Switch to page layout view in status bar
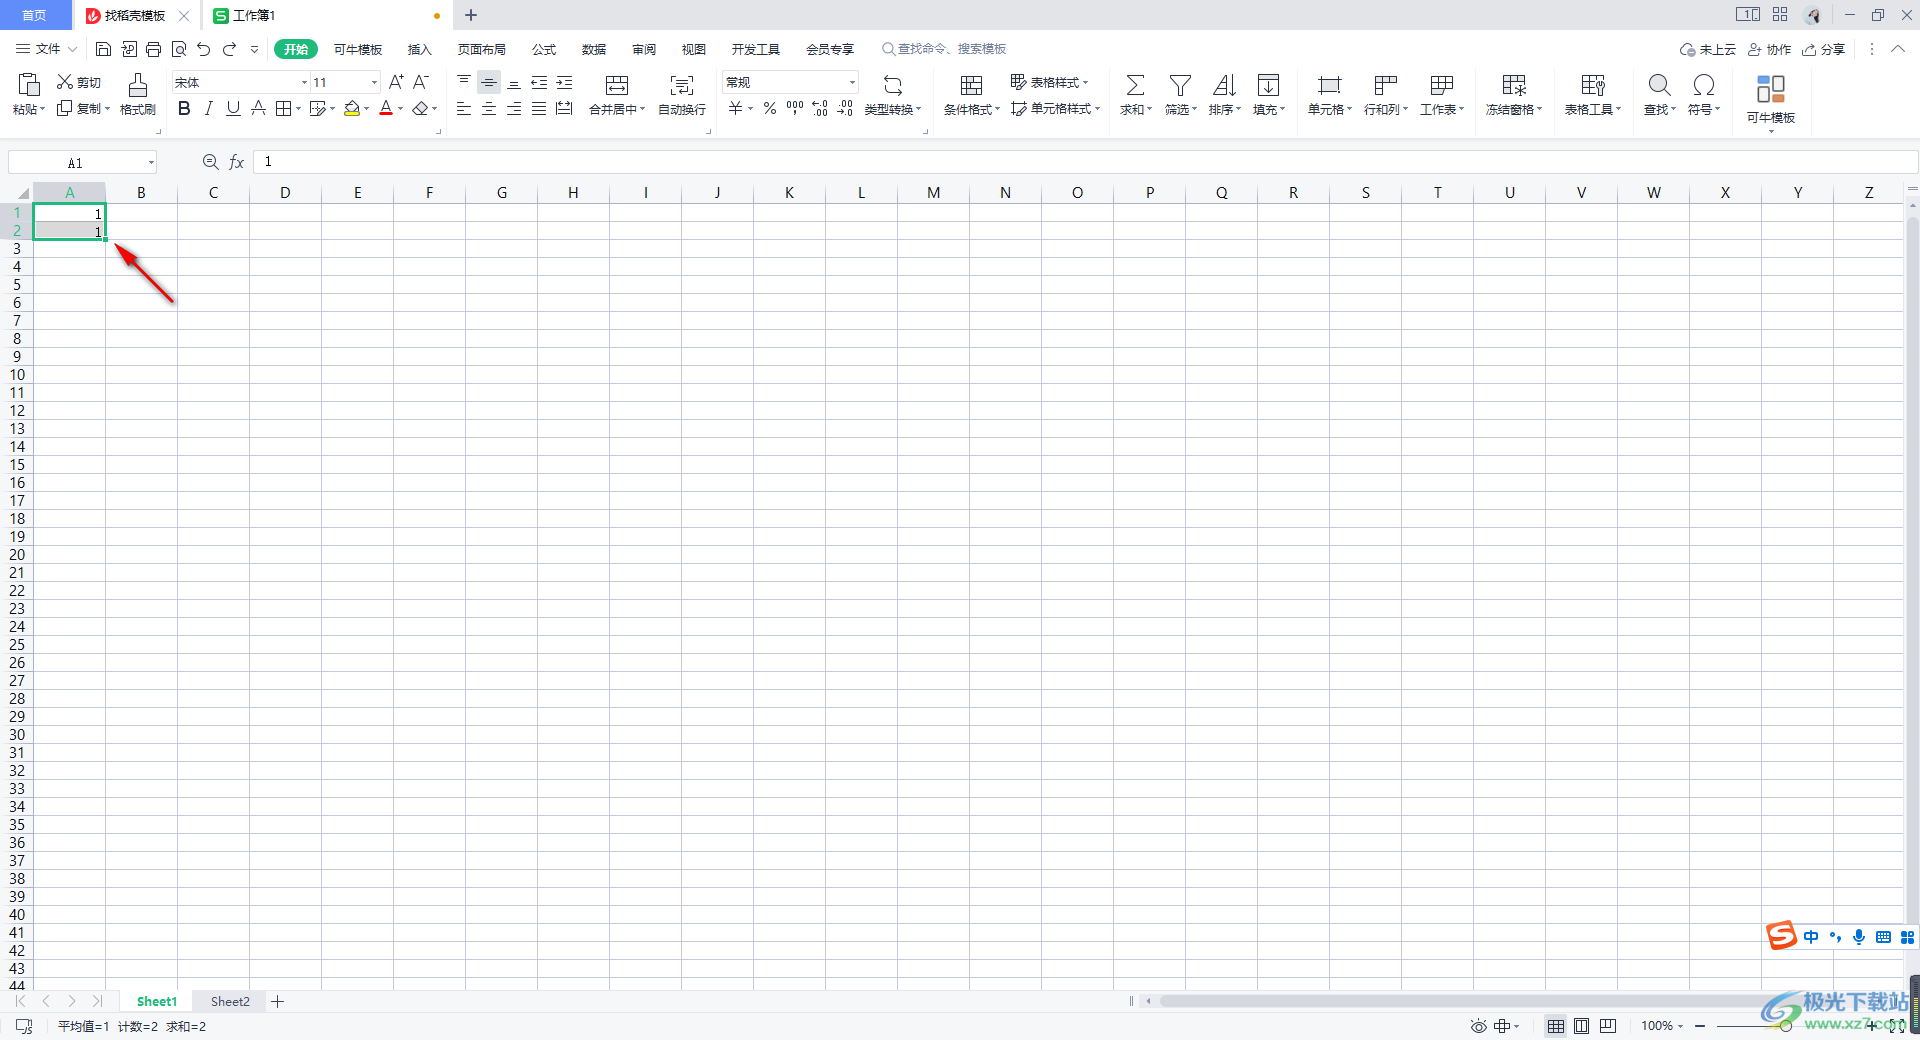Viewport: 1920px width, 1040px height. click(1582, 1026)
